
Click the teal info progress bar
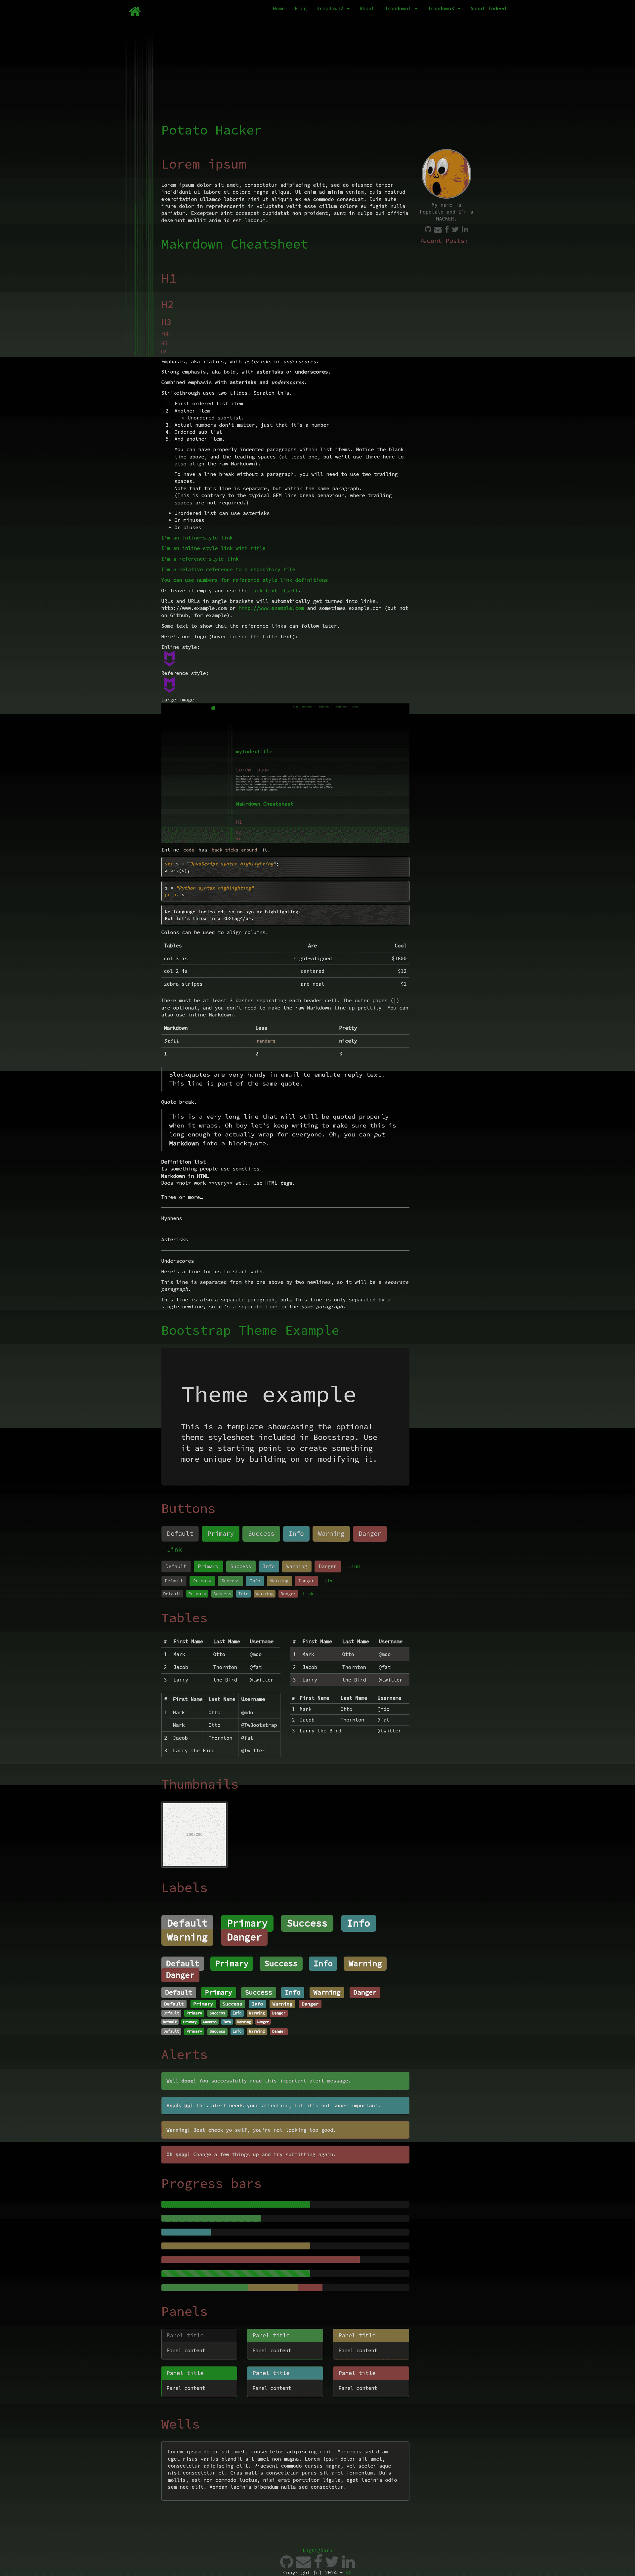pos(186,2232)
